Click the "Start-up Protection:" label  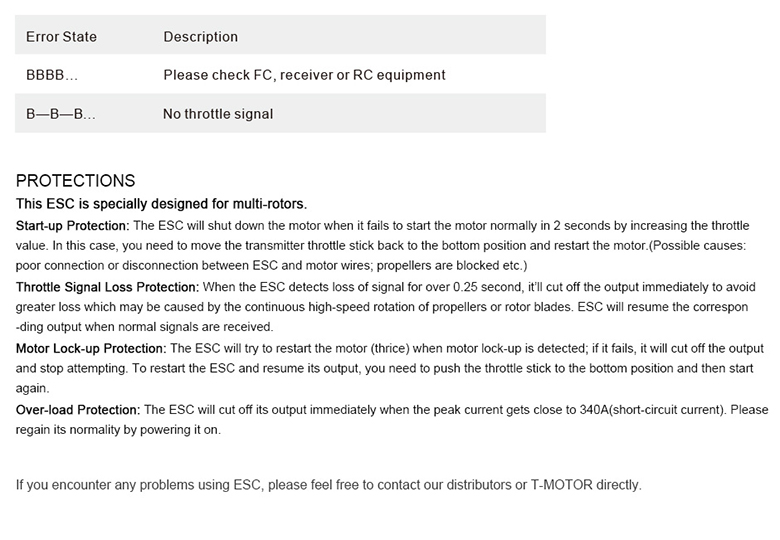[x=73, y=225]
